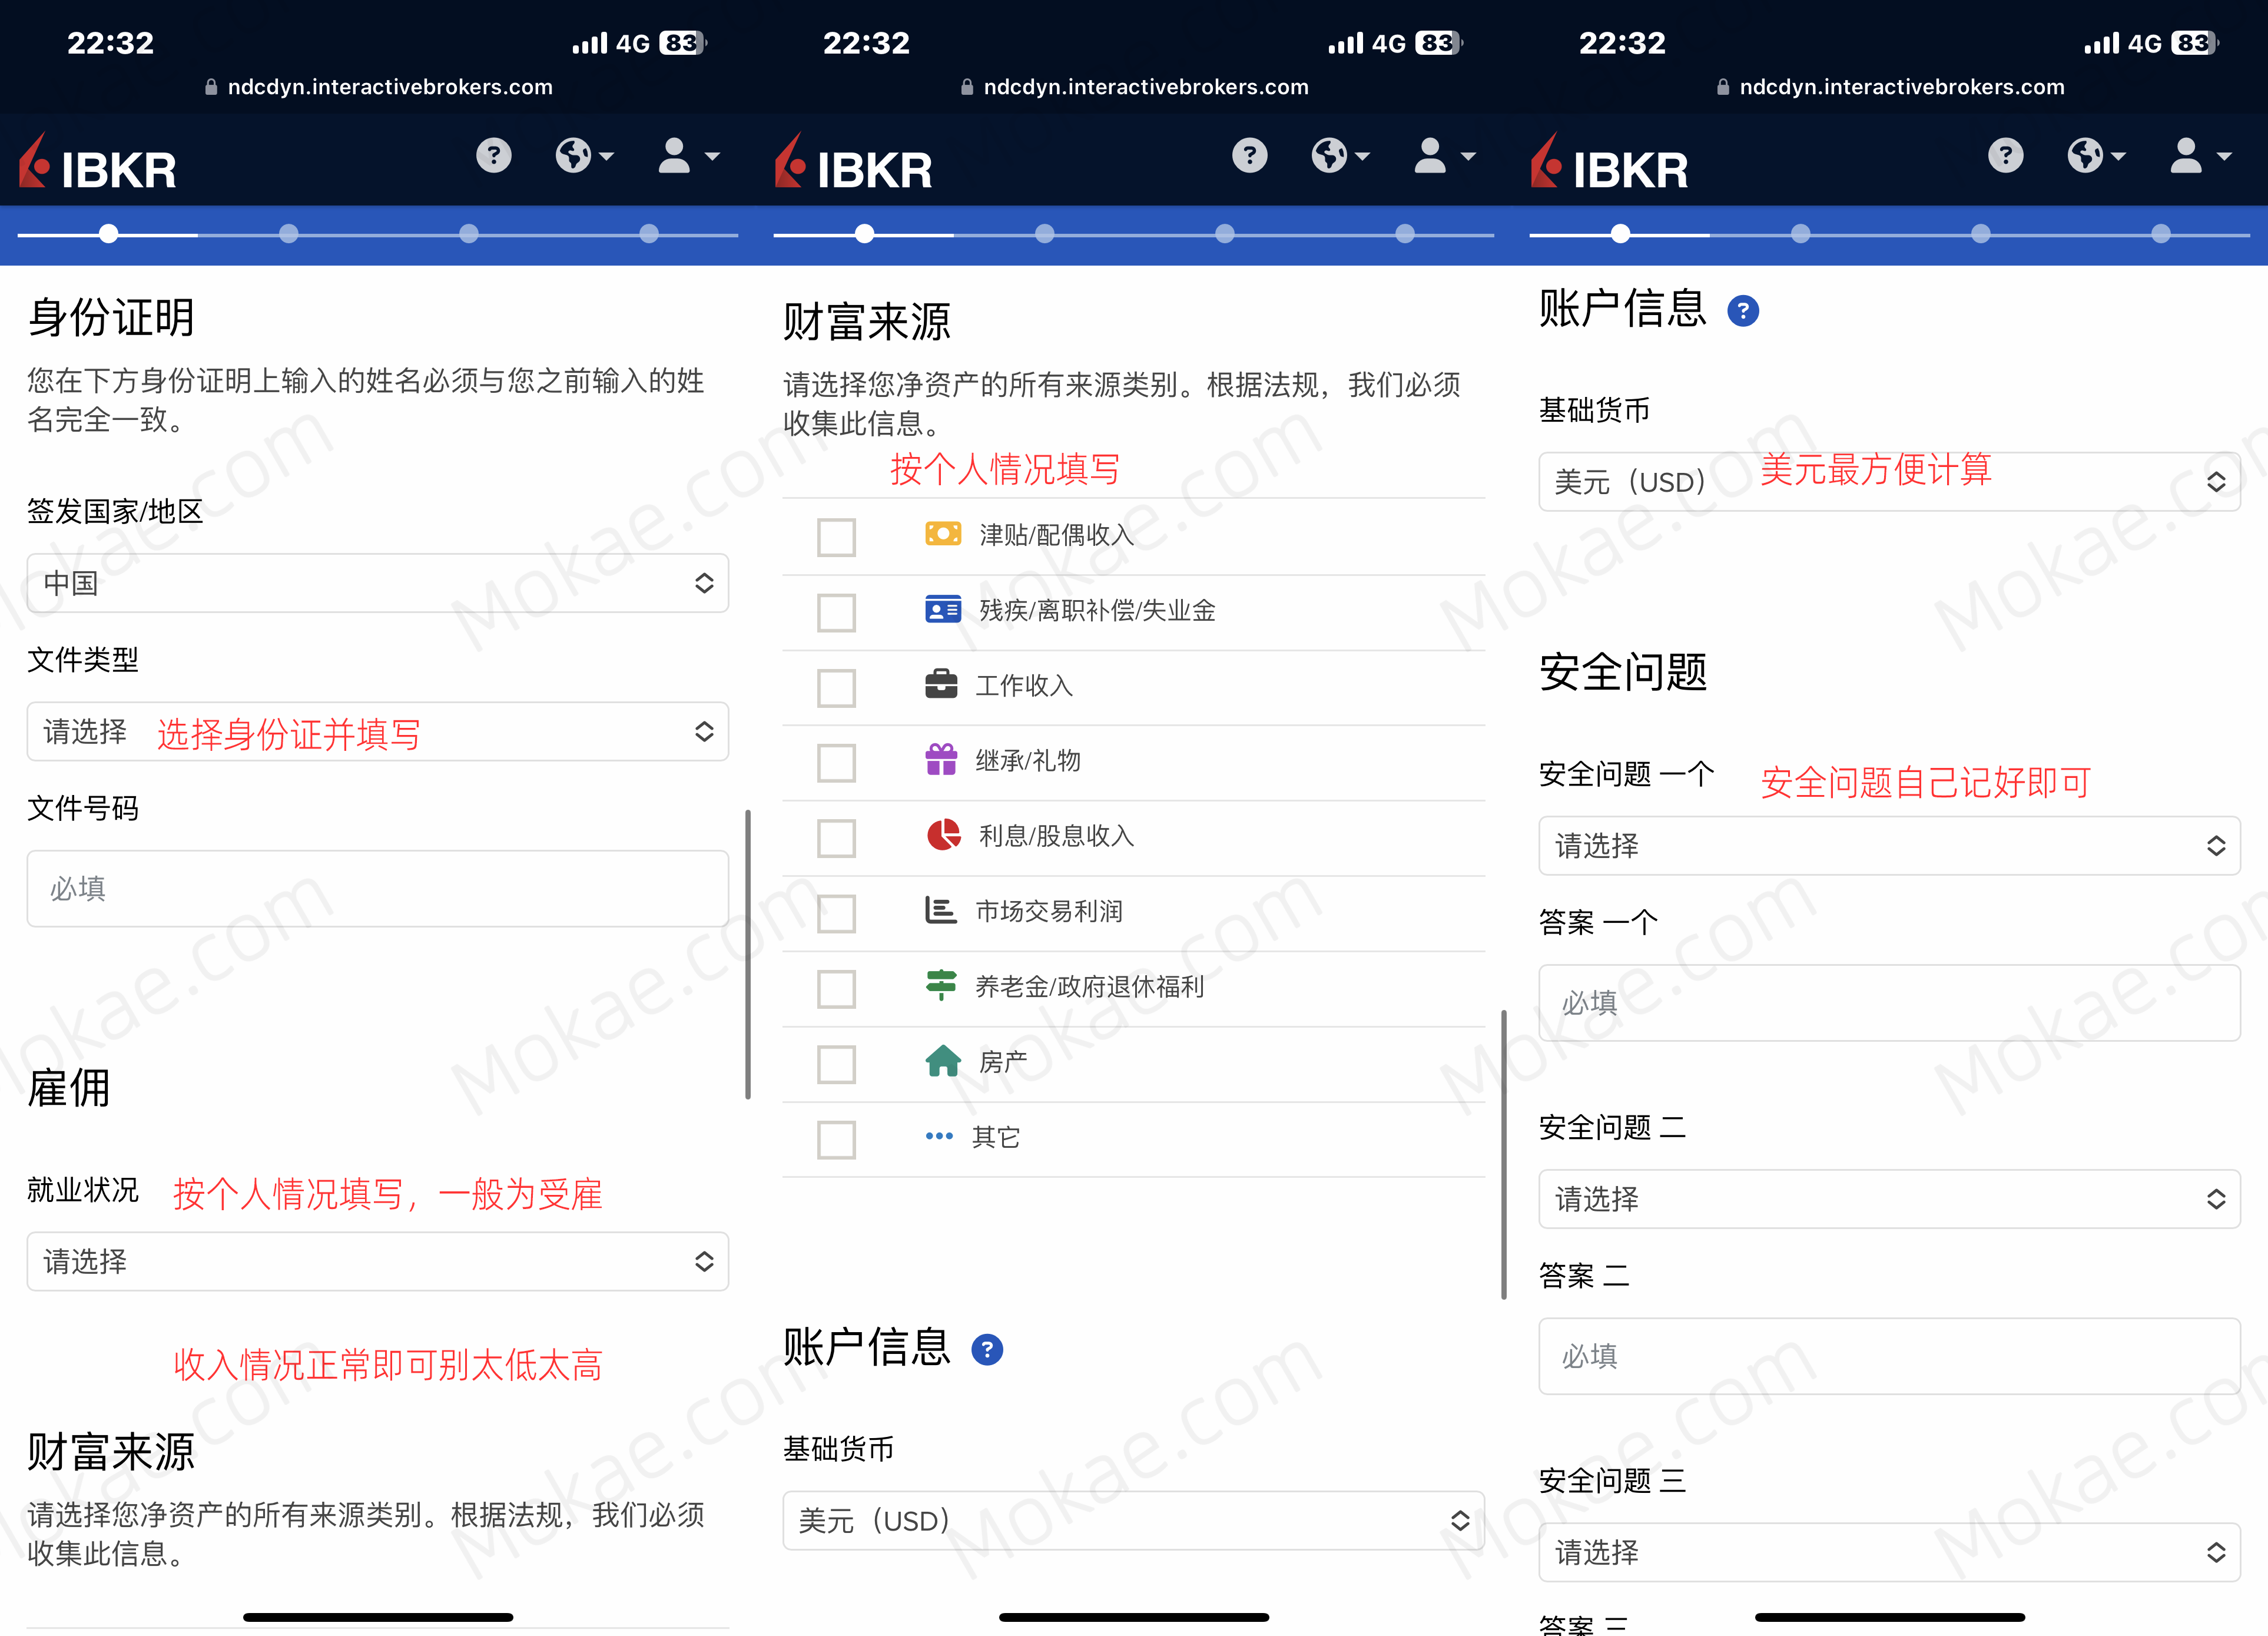Click the signpost icon beside 养老金/政府退休福利
The height and width of the screenshot is (1636, 2268).
941,985
